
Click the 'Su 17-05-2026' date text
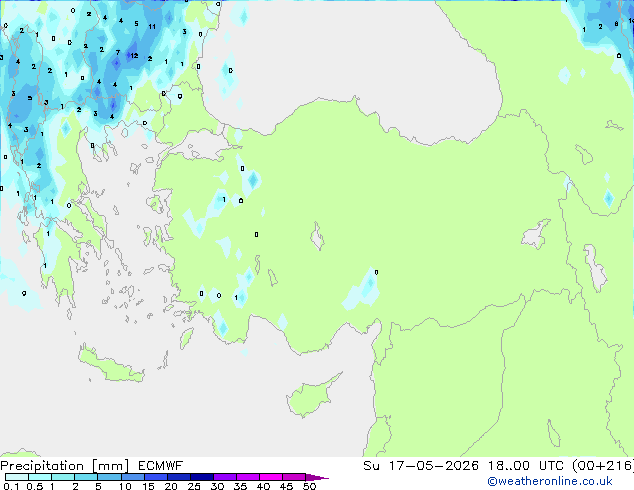421,466
